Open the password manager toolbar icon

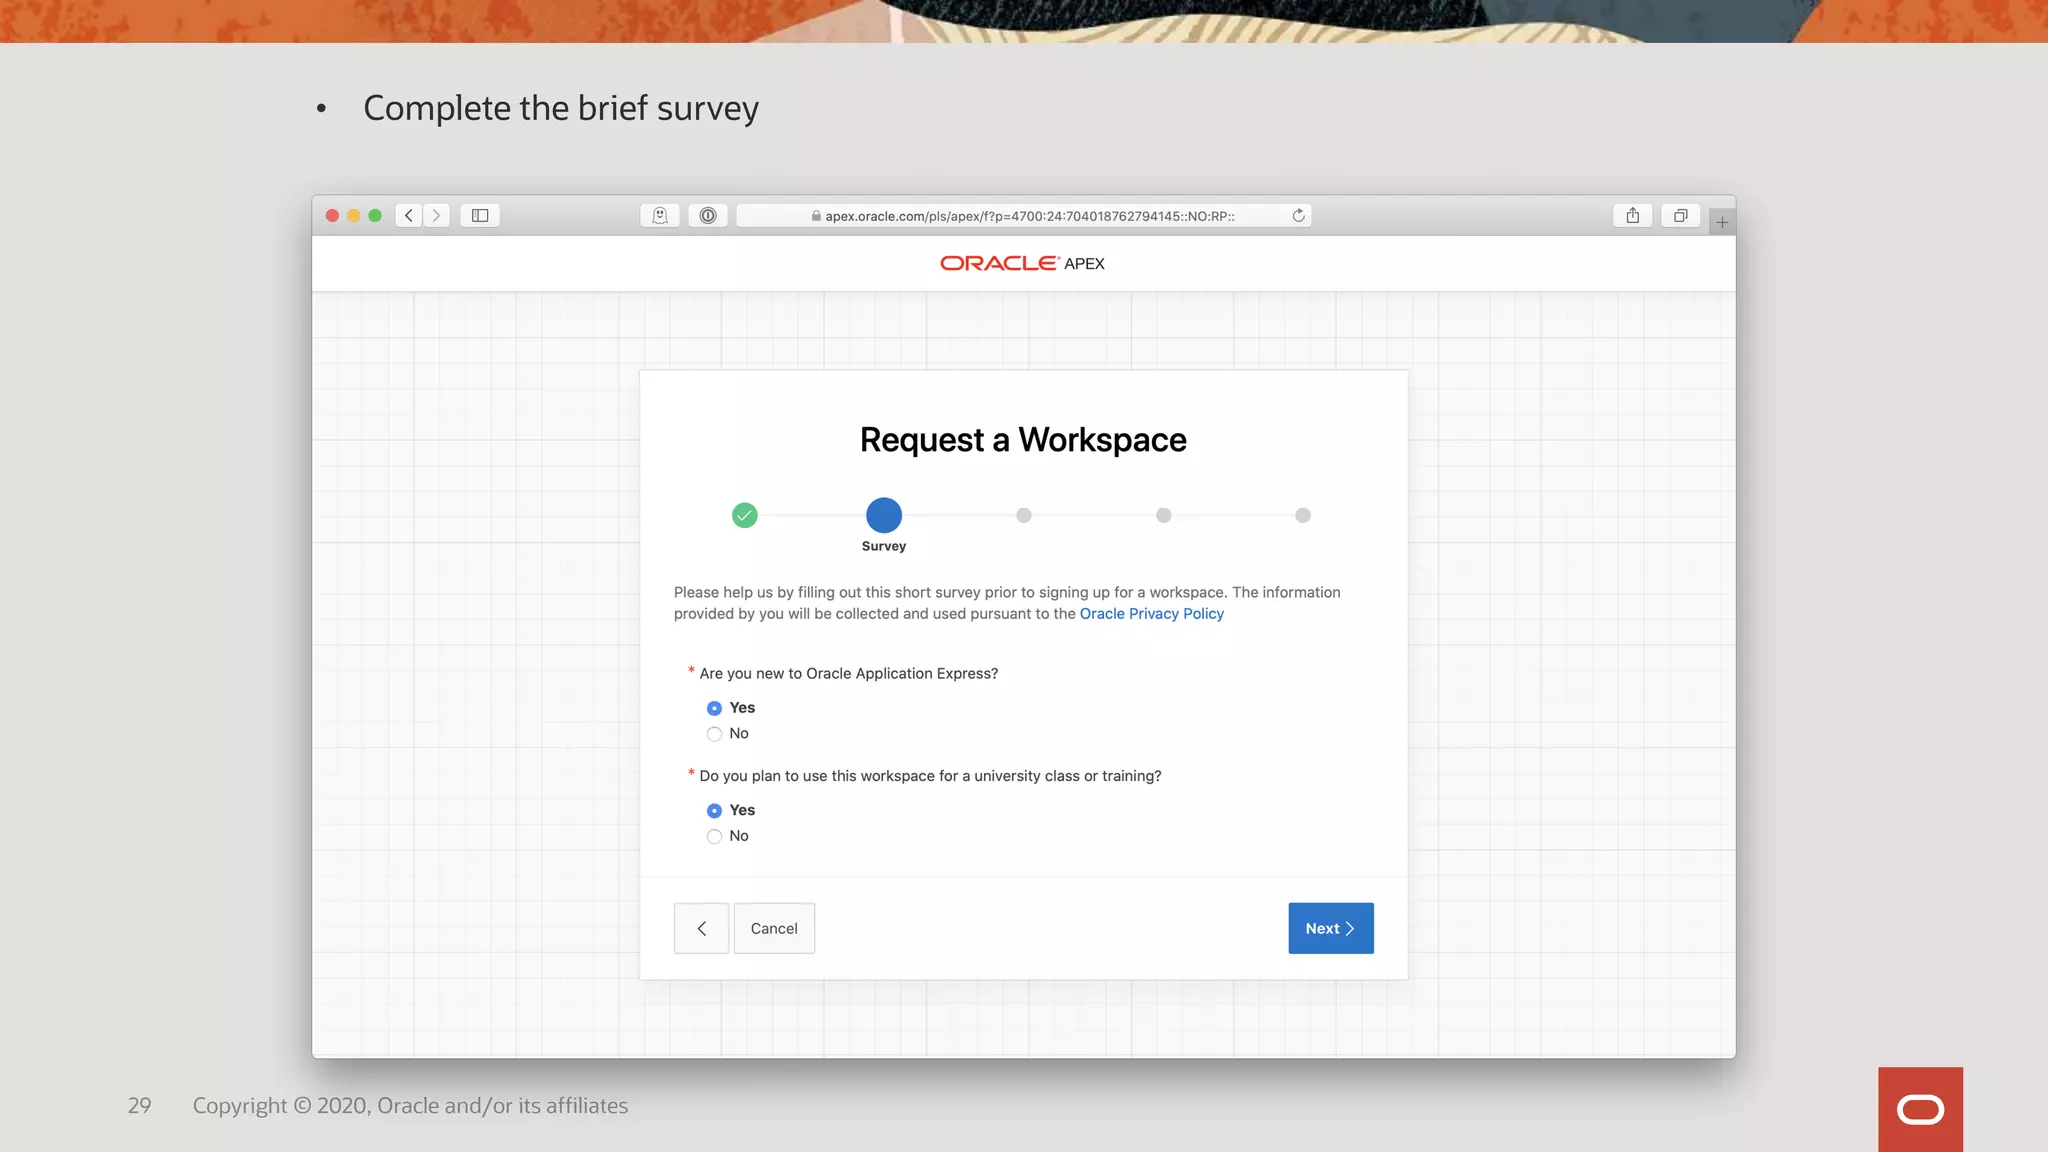[x=708, y=216]
